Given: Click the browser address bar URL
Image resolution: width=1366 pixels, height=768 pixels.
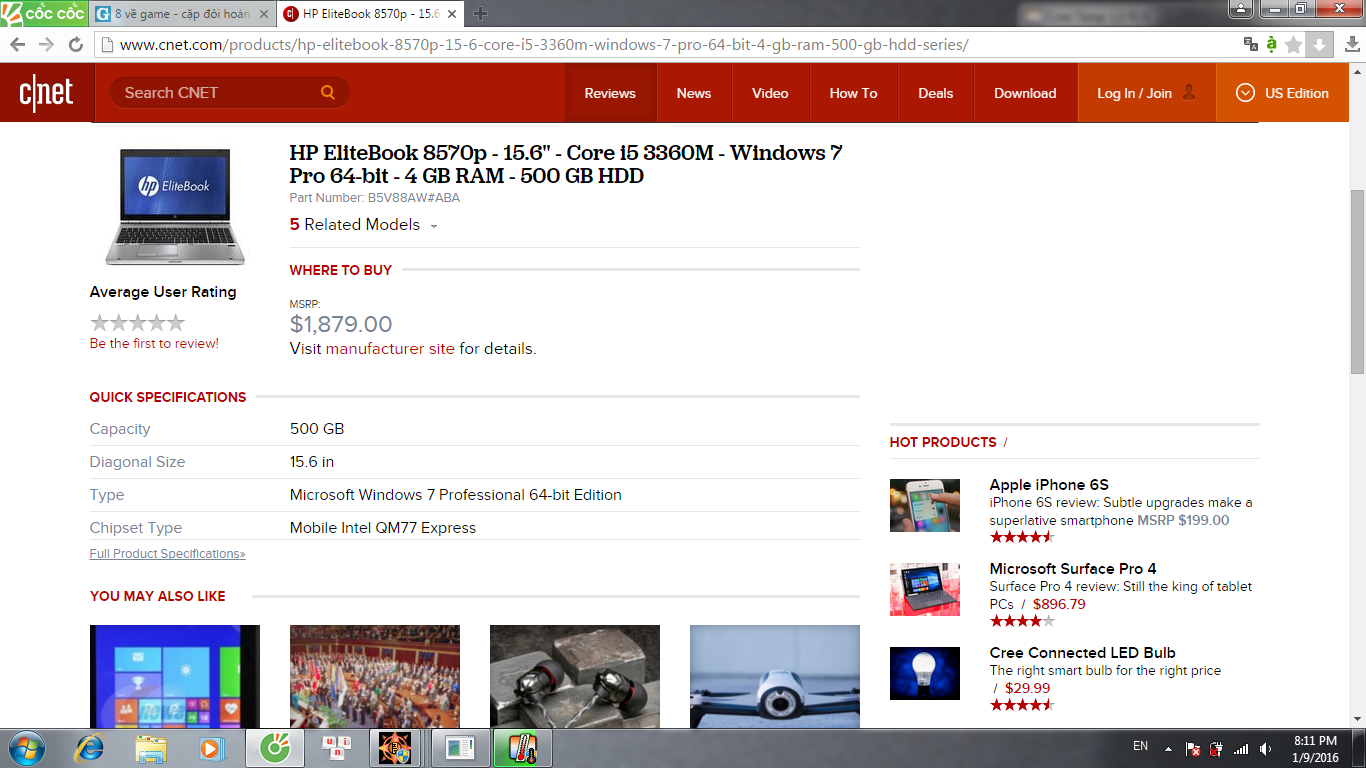Looking at the screenshot, I should point(544,45).
